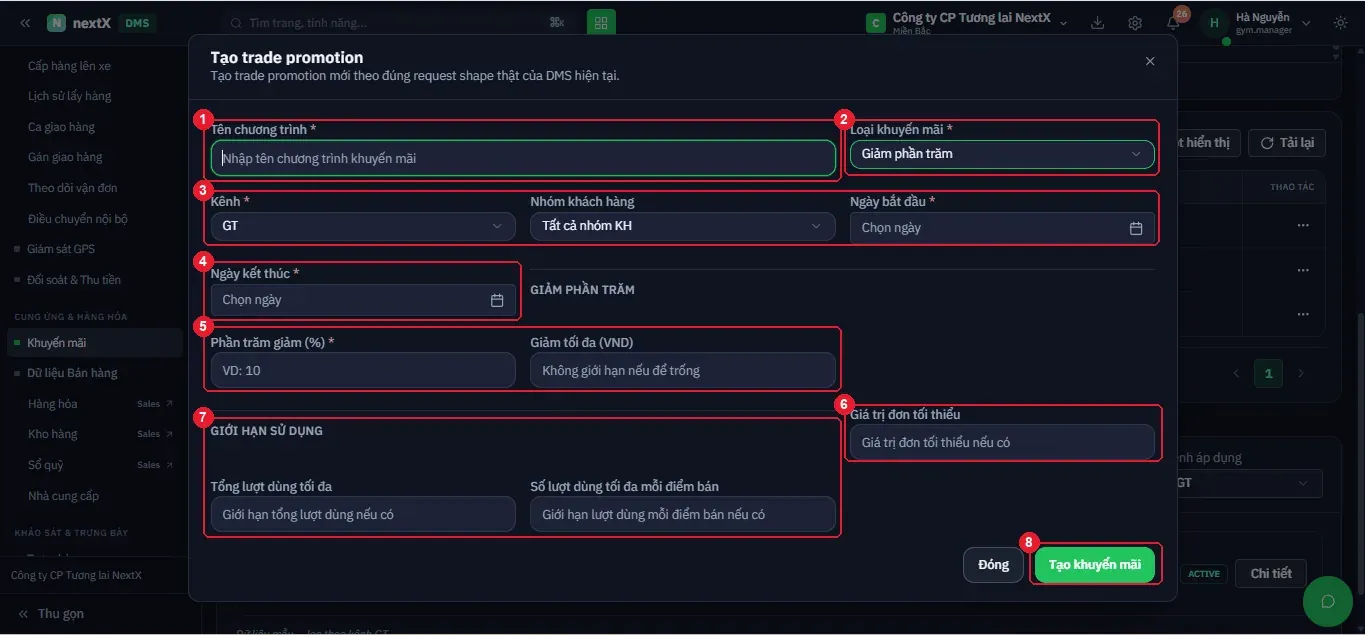Click Tải lại button behind dialog
The width and height of the screenshot is (1365, 635).
(1286, 143)
